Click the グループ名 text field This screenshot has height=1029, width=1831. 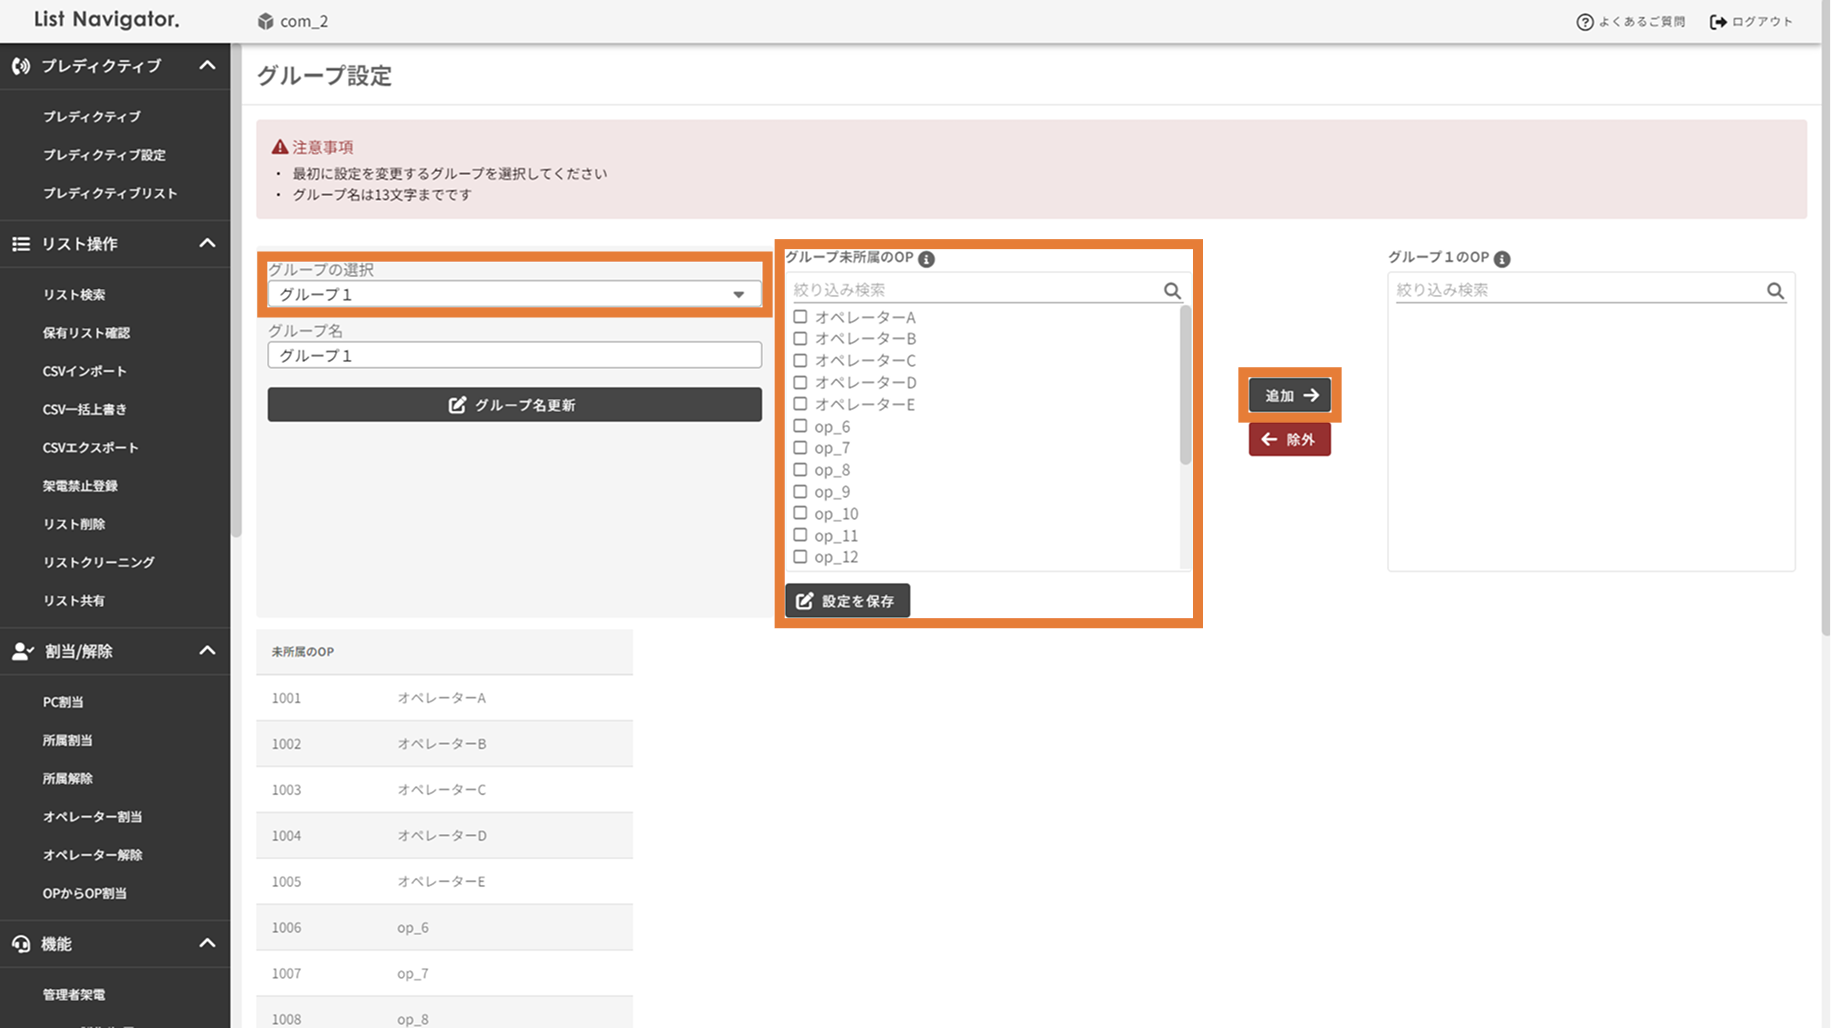click(x=514, y=355)
